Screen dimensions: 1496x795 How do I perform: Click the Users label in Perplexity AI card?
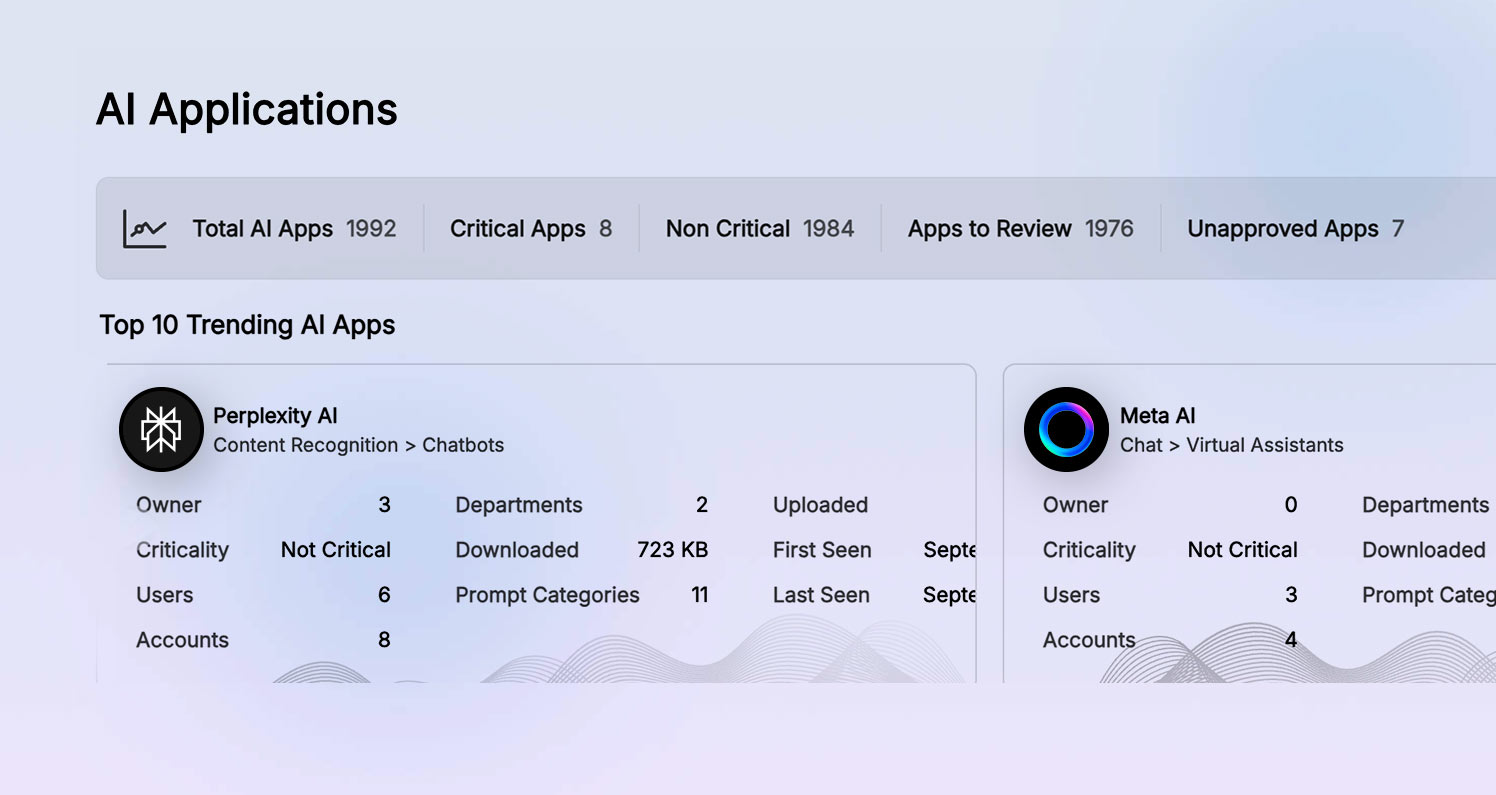point(165,595)
